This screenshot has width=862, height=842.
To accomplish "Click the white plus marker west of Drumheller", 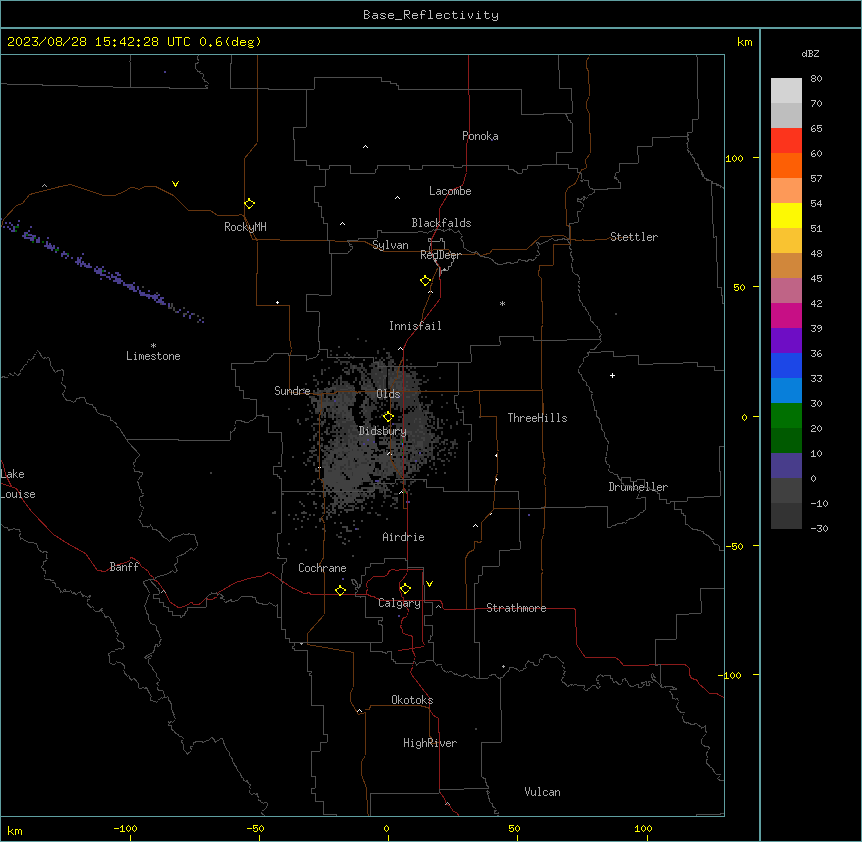I will tap(612, 375).
